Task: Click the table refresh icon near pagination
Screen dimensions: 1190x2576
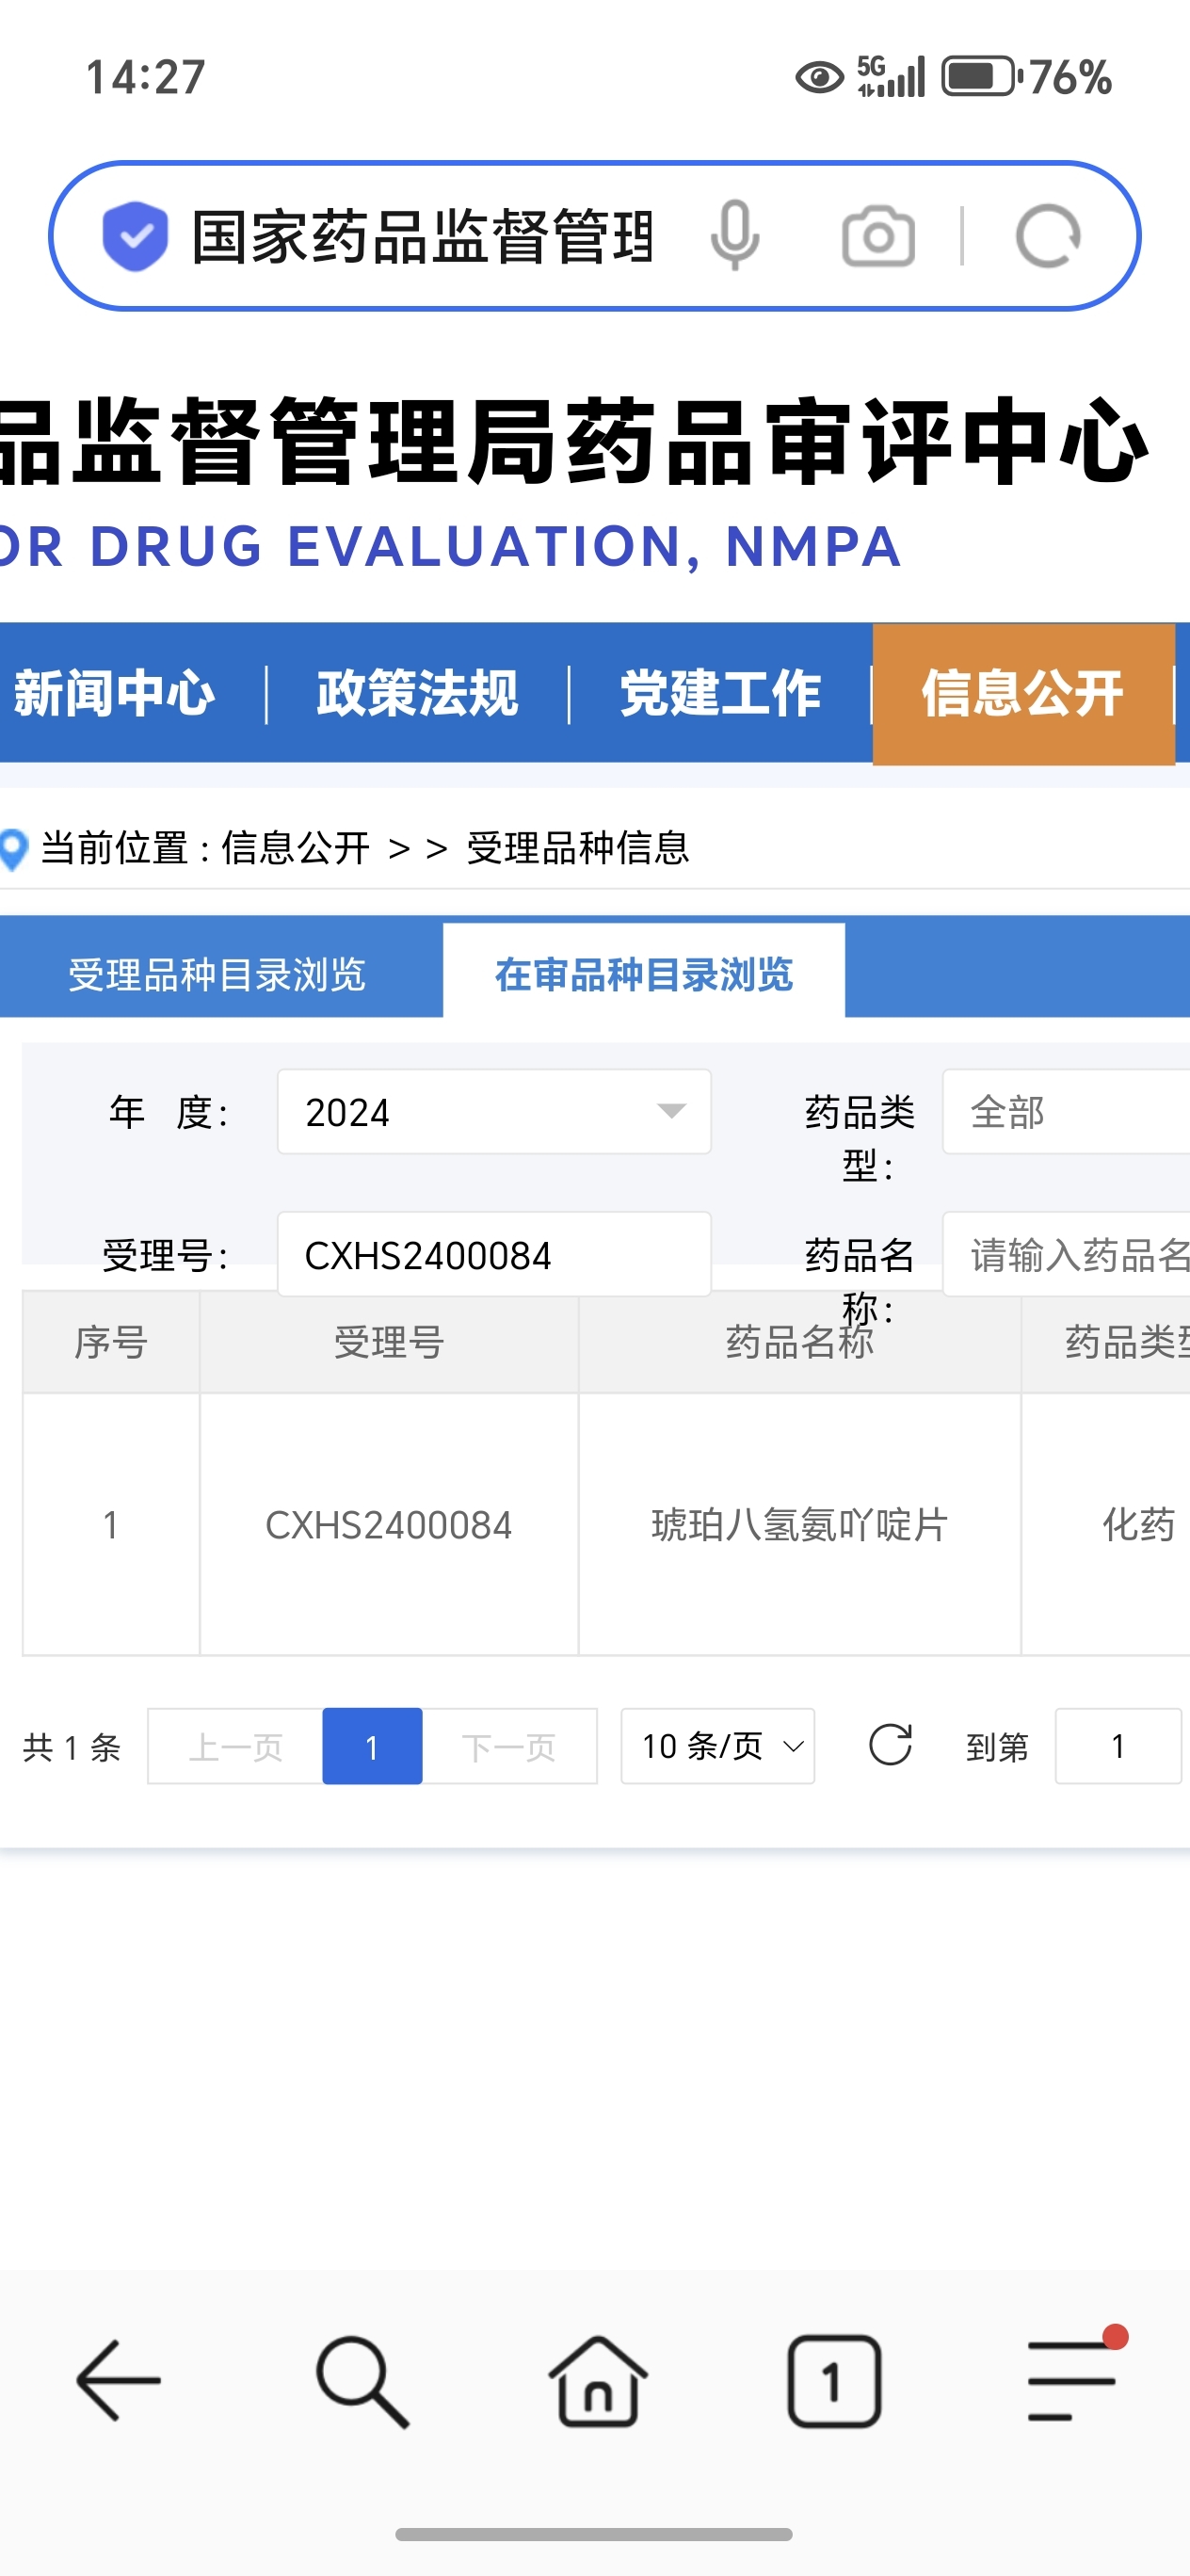Action: (x=890, y=1746)
